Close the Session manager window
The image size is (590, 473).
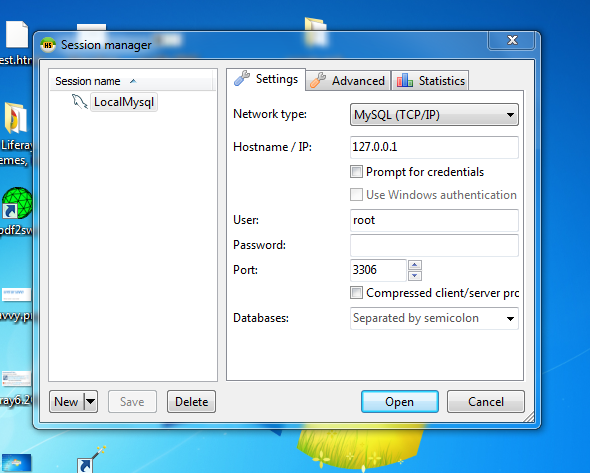512,40
